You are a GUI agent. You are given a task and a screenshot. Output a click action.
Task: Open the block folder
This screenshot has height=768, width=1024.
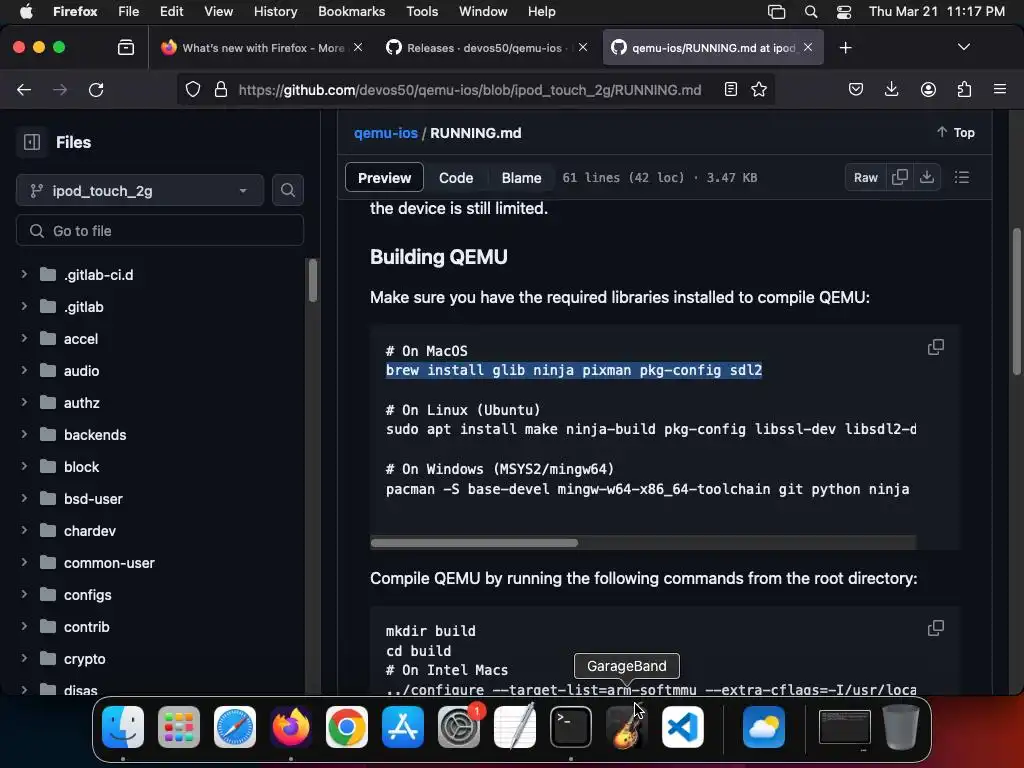click(82, 467)
